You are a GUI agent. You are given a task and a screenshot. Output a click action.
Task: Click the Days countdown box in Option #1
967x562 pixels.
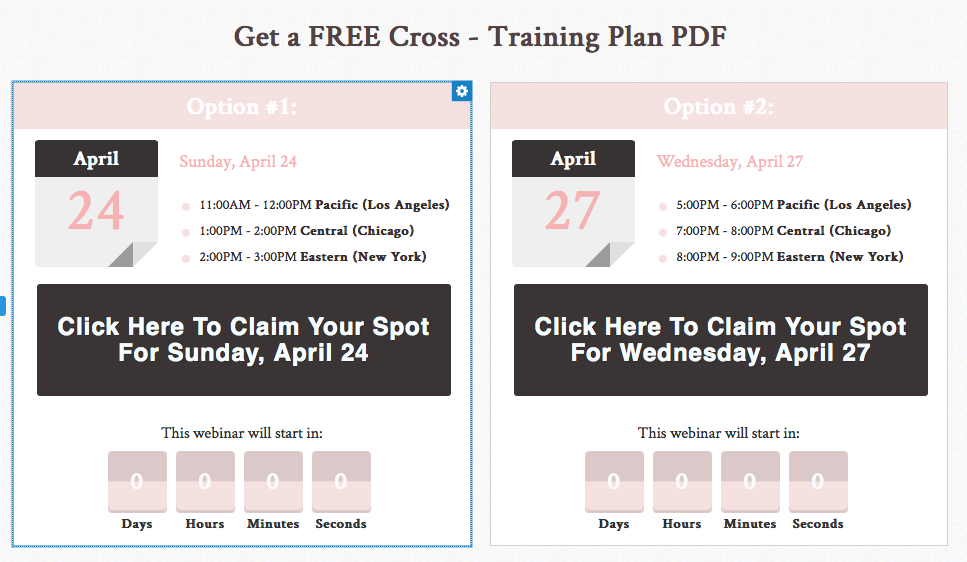[137, 482]
